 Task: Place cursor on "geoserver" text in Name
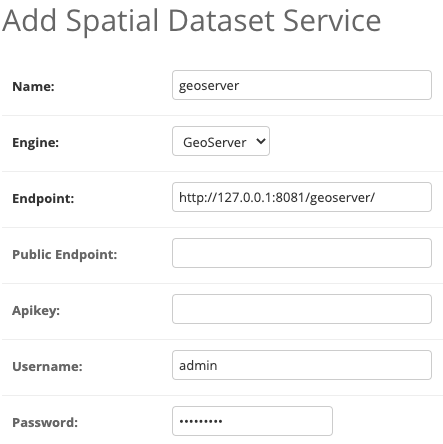click(209, 86)
